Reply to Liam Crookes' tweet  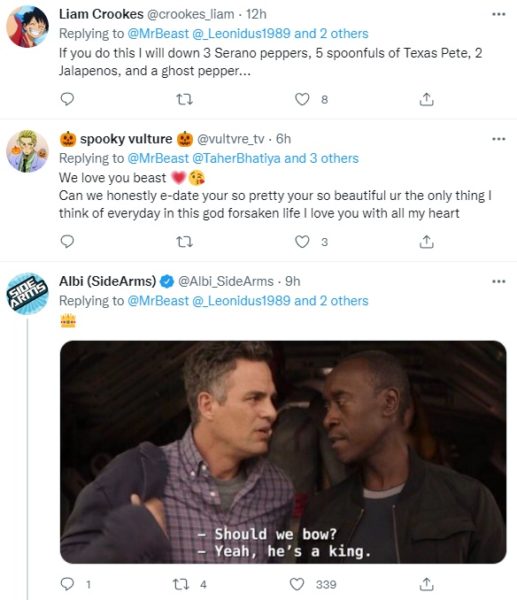pos(67,99)
